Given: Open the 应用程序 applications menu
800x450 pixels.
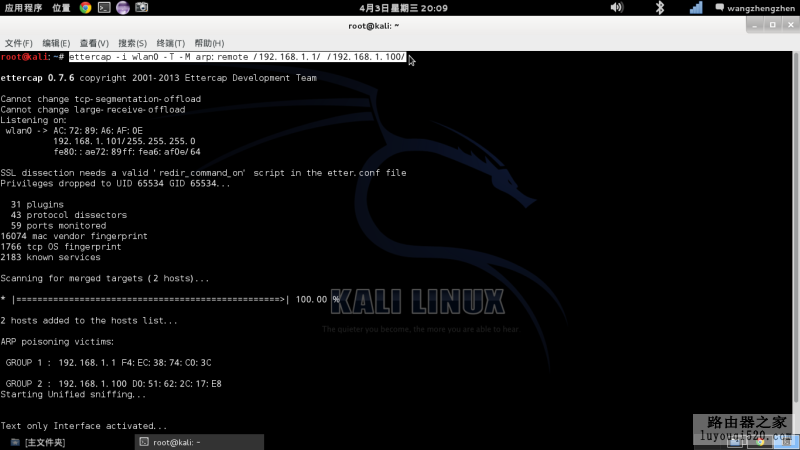Looking at the screenshot, I should [23, 8].
